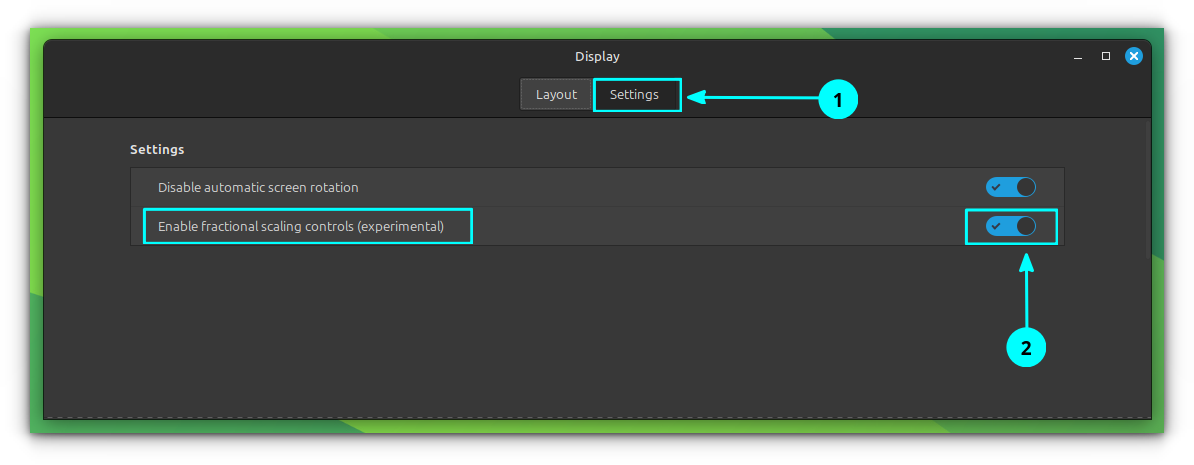The image size is (1194, 465).
Task: Click the dark knob of fractional scaling switch
Action: [x=1024, y=227]
